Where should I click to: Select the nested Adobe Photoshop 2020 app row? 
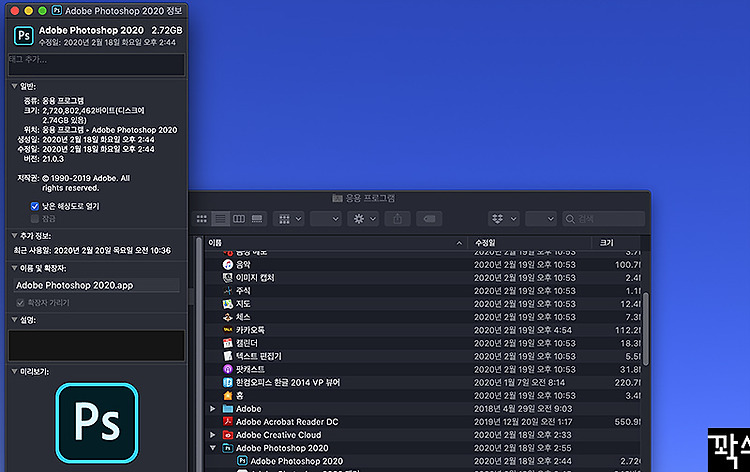[423, 461]
